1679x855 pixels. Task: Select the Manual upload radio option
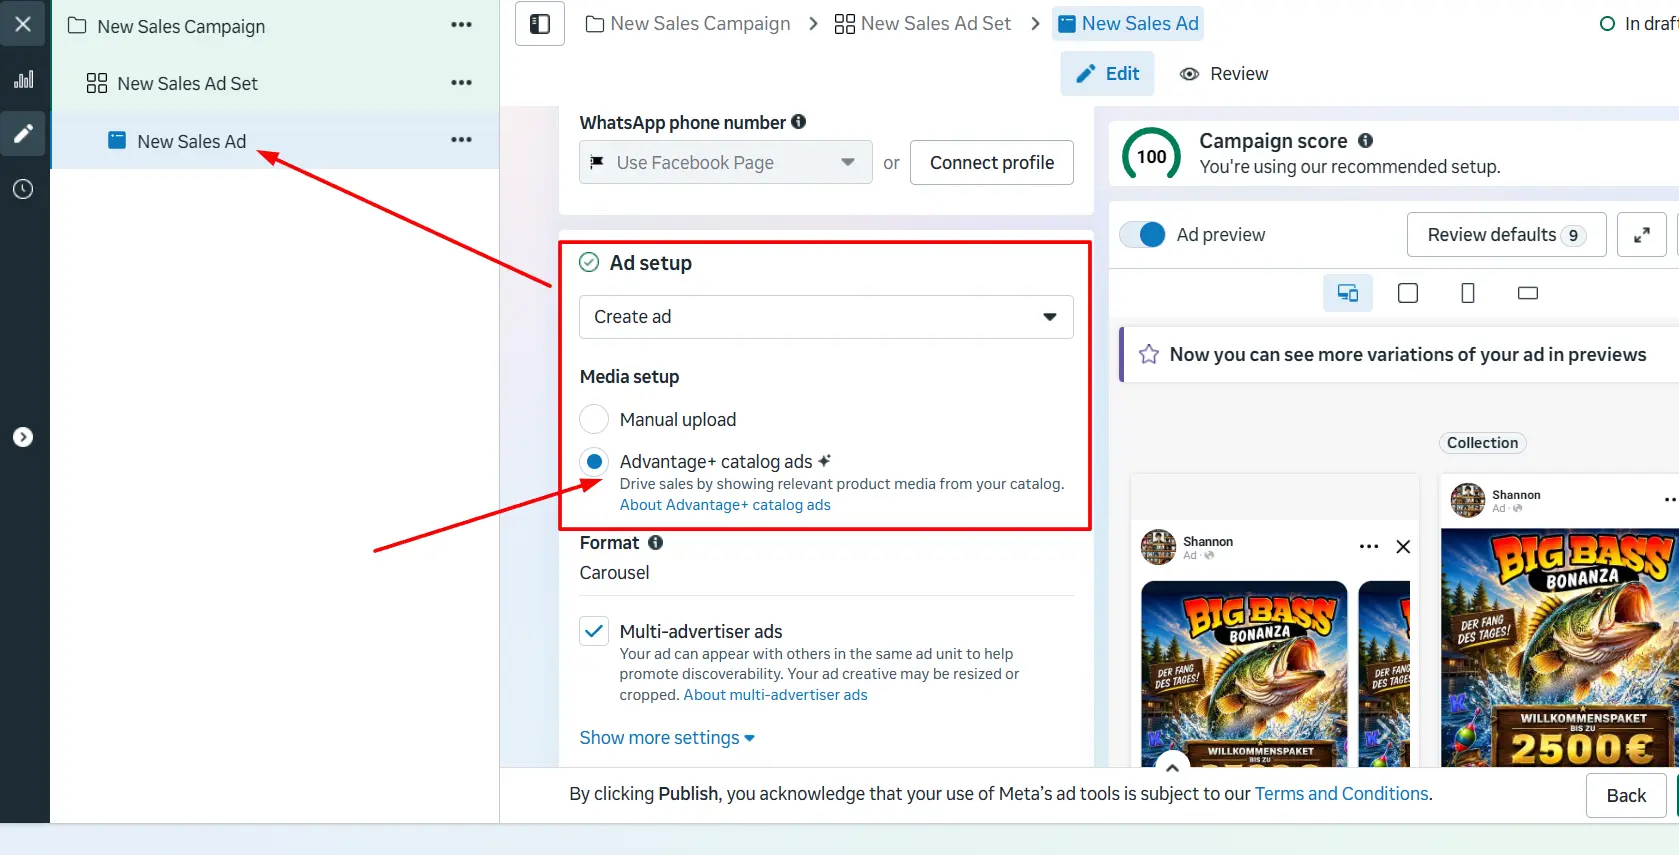pos(594,419)
